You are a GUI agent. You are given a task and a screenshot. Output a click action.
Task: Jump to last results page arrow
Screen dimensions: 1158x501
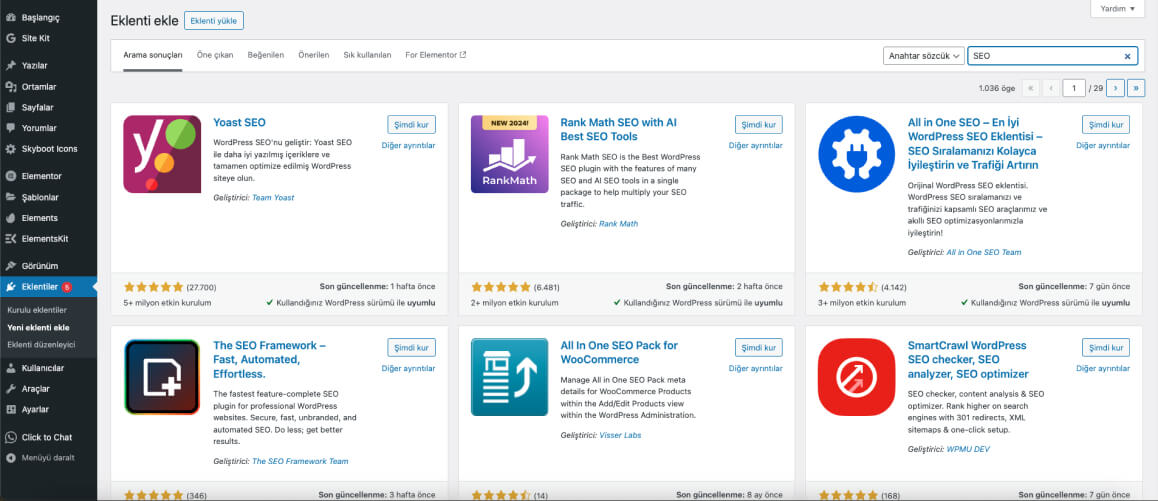pos(1136,88)
